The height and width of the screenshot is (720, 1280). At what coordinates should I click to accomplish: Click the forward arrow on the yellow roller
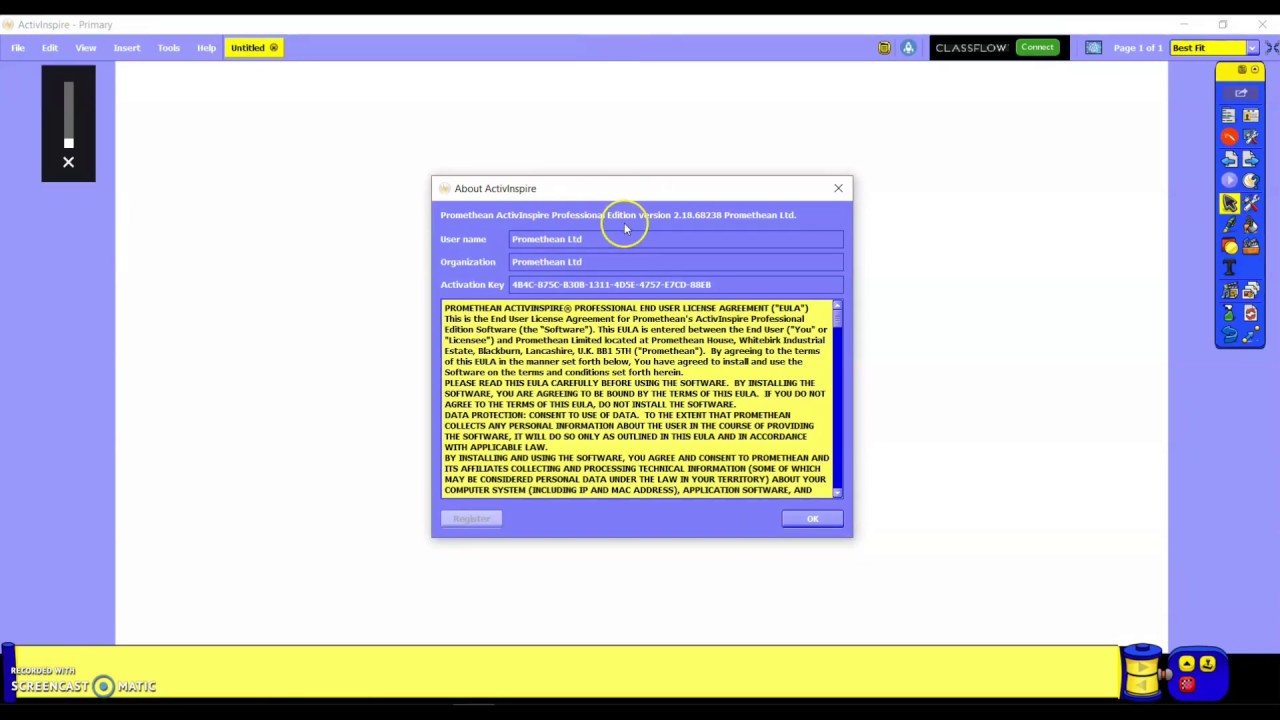pyautogui.click(x=1143, y=667)
